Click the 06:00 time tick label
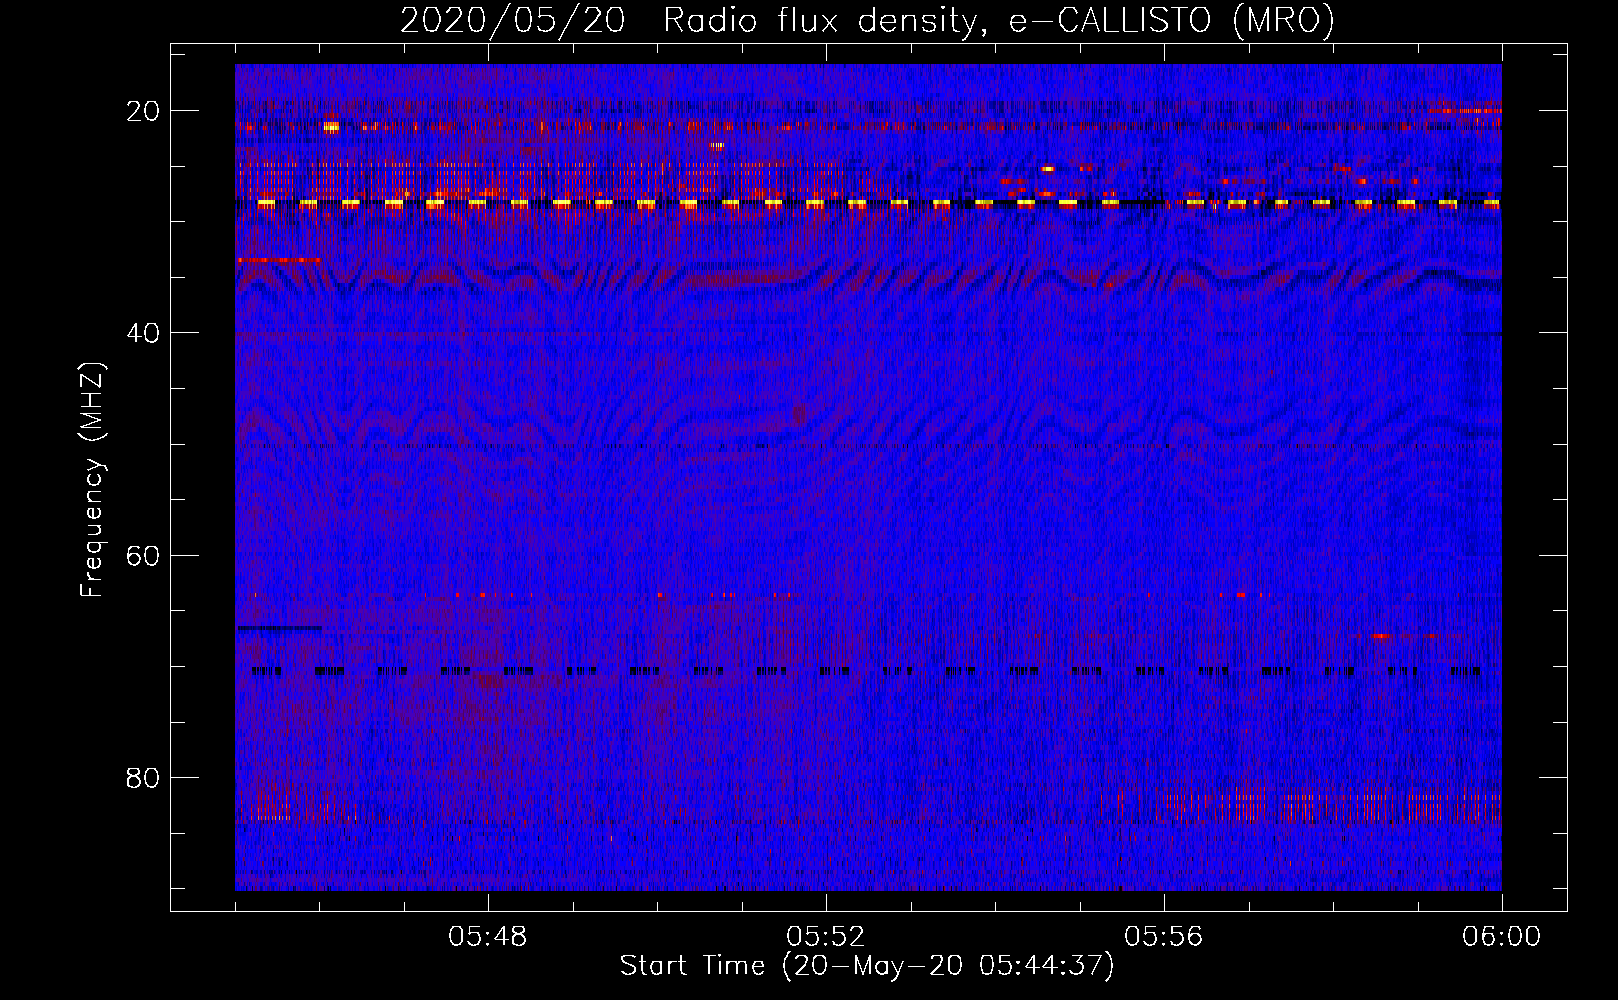The height and width of the screenshot is (1000, 1618). [1502, 937]
